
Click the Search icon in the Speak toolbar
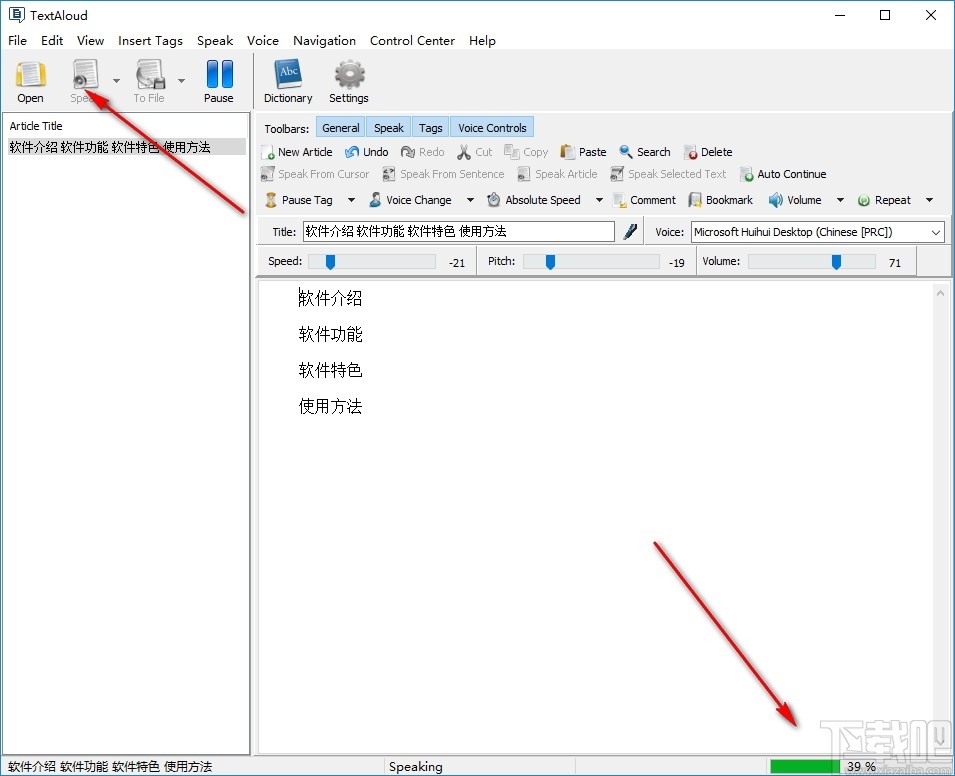pyautogui.click(x=644, y=151)
